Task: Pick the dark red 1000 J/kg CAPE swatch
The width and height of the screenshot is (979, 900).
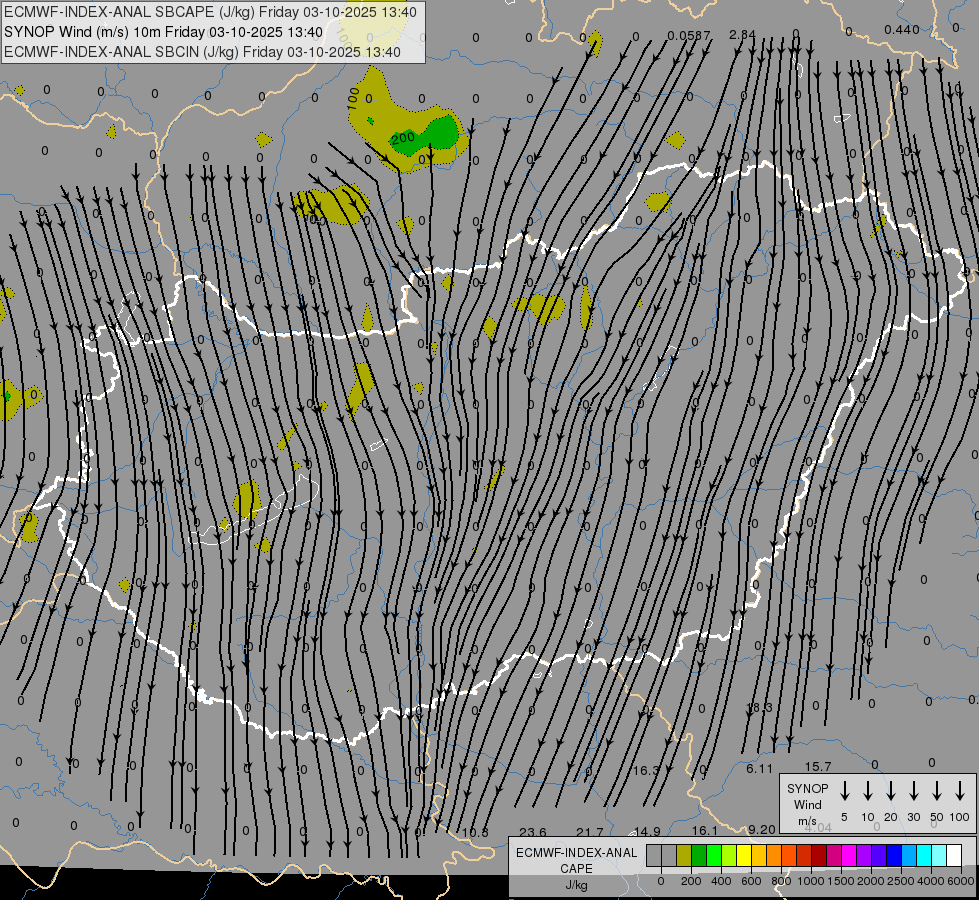Action: pyautogui.click(x=819, y=855)
